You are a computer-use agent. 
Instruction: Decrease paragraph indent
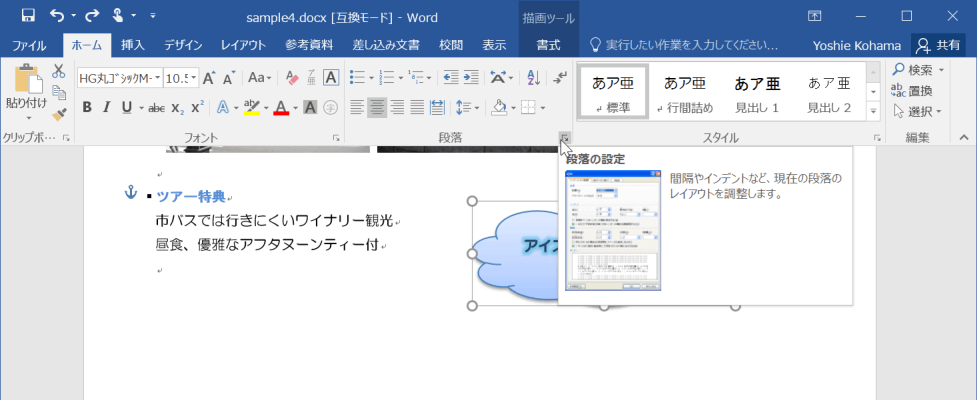pos(451,78)
